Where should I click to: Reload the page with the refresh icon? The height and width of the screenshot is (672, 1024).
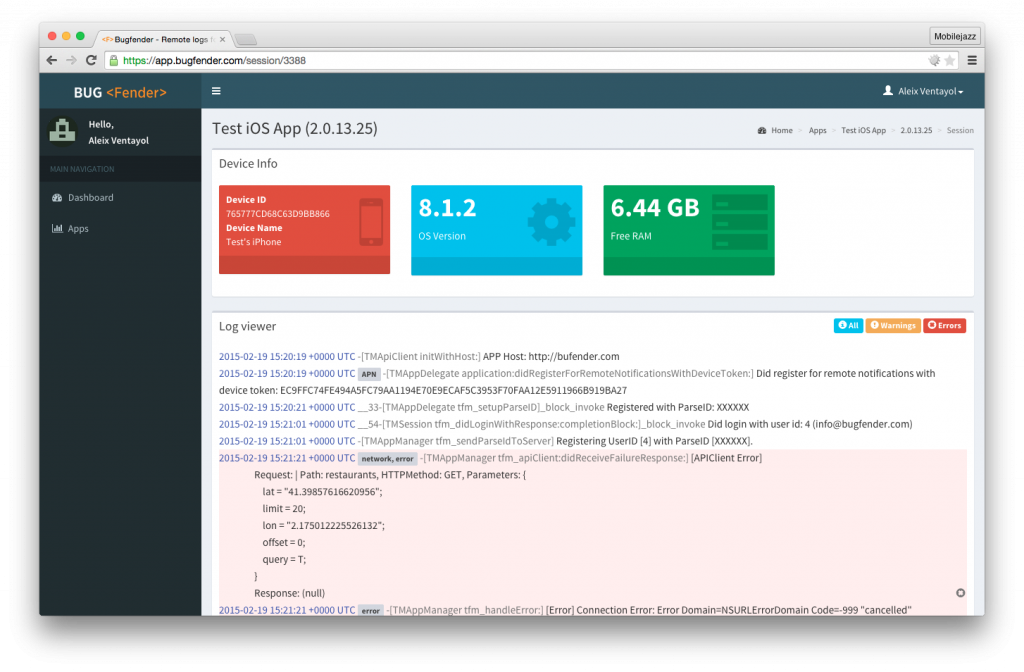91,60
